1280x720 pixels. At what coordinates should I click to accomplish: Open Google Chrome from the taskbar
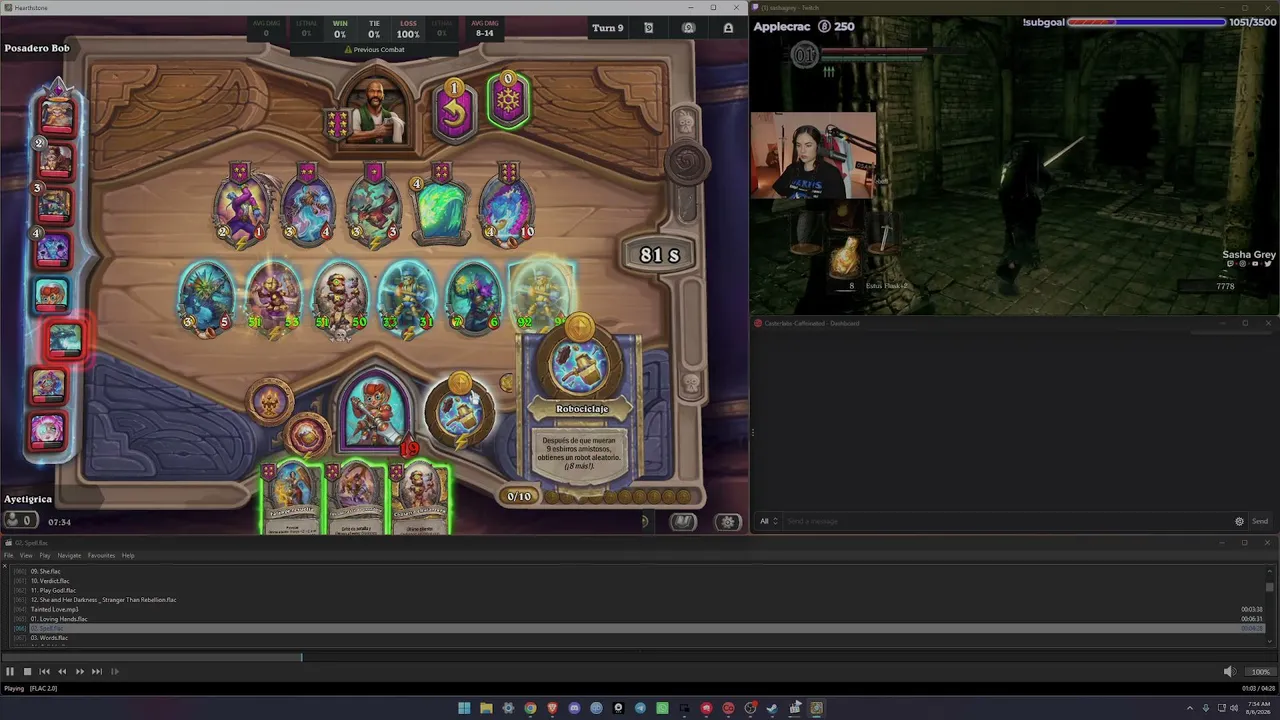pos(530,708)
